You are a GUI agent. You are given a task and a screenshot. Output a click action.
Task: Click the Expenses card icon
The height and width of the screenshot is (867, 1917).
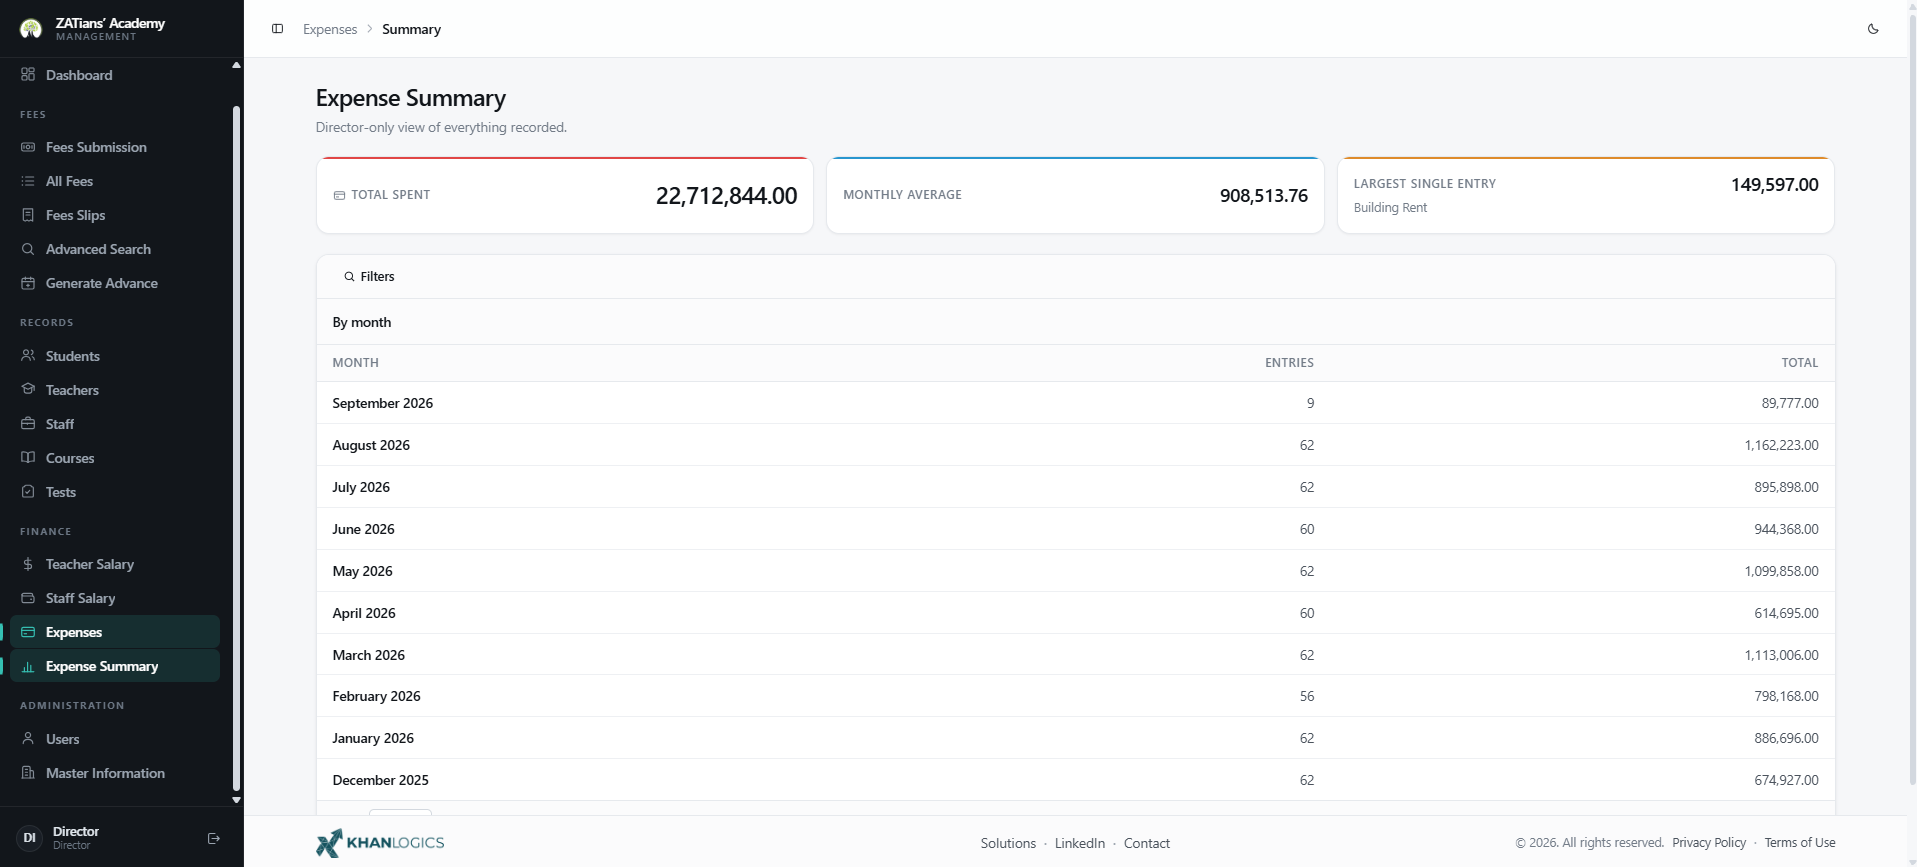click(x=28, y=632)
